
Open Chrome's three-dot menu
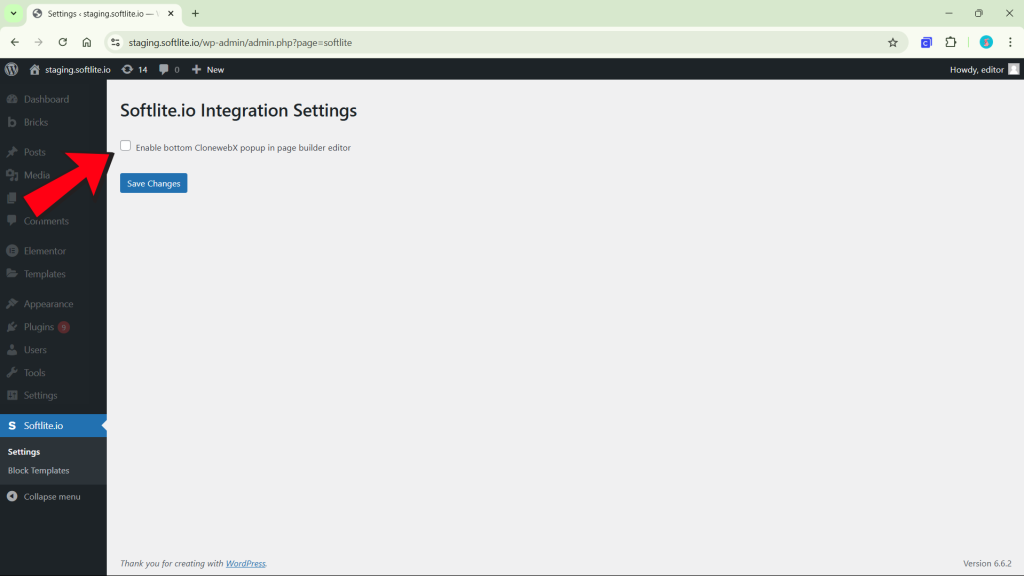pos(1012,42)
